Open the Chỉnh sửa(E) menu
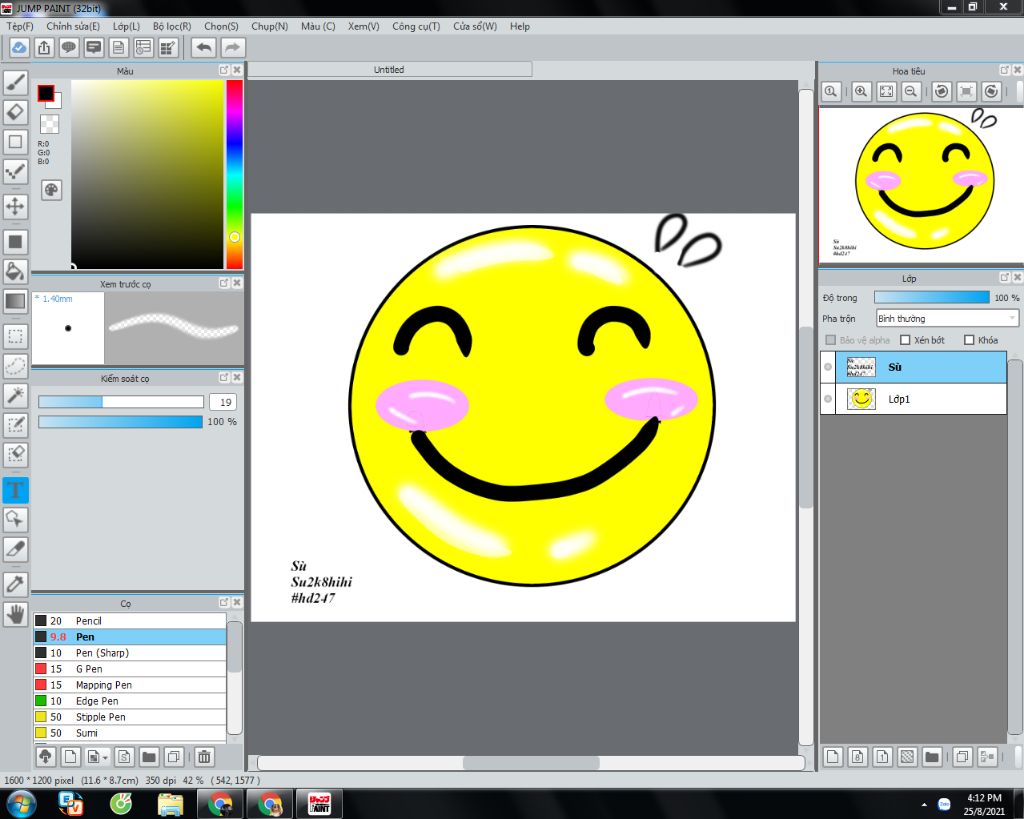 tap(73, 26)
